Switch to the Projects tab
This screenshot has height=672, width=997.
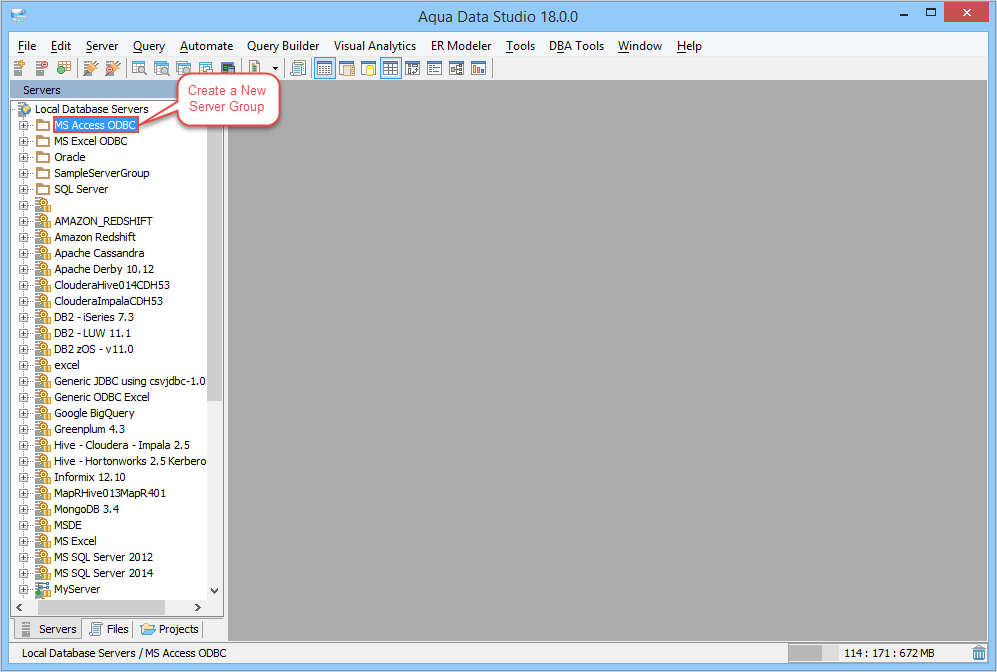point(170,629)
